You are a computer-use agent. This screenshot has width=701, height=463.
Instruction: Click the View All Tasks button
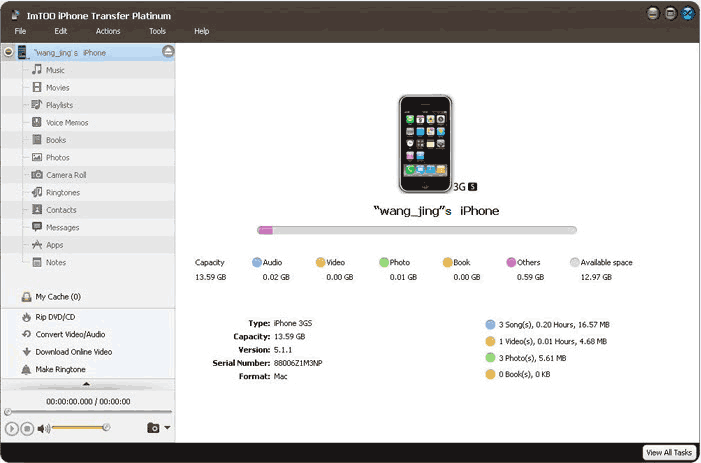669,453
